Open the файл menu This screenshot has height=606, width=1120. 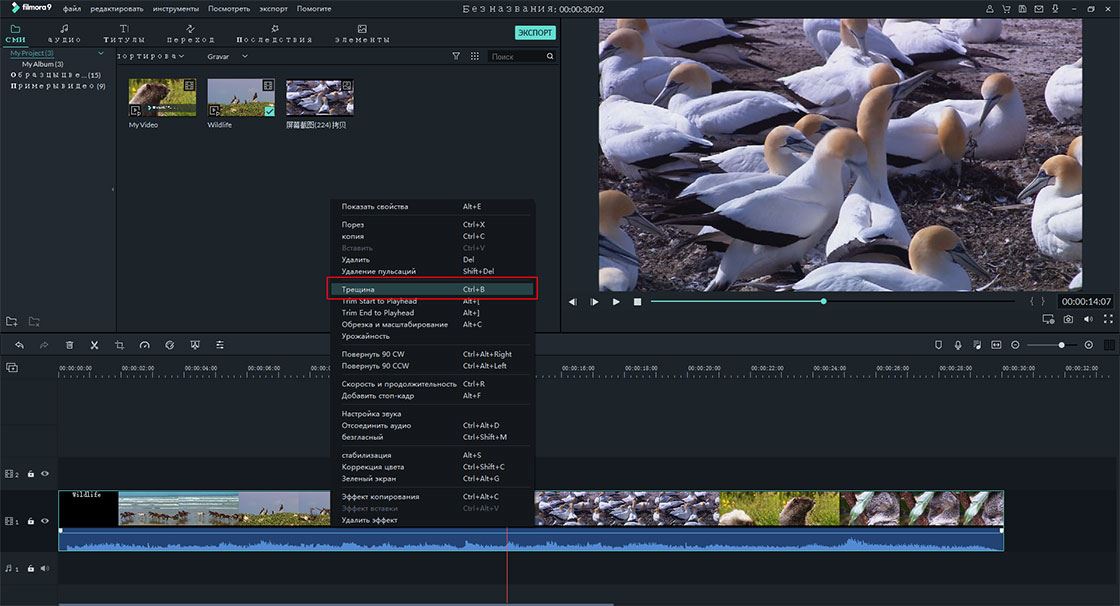click(71, 9)
